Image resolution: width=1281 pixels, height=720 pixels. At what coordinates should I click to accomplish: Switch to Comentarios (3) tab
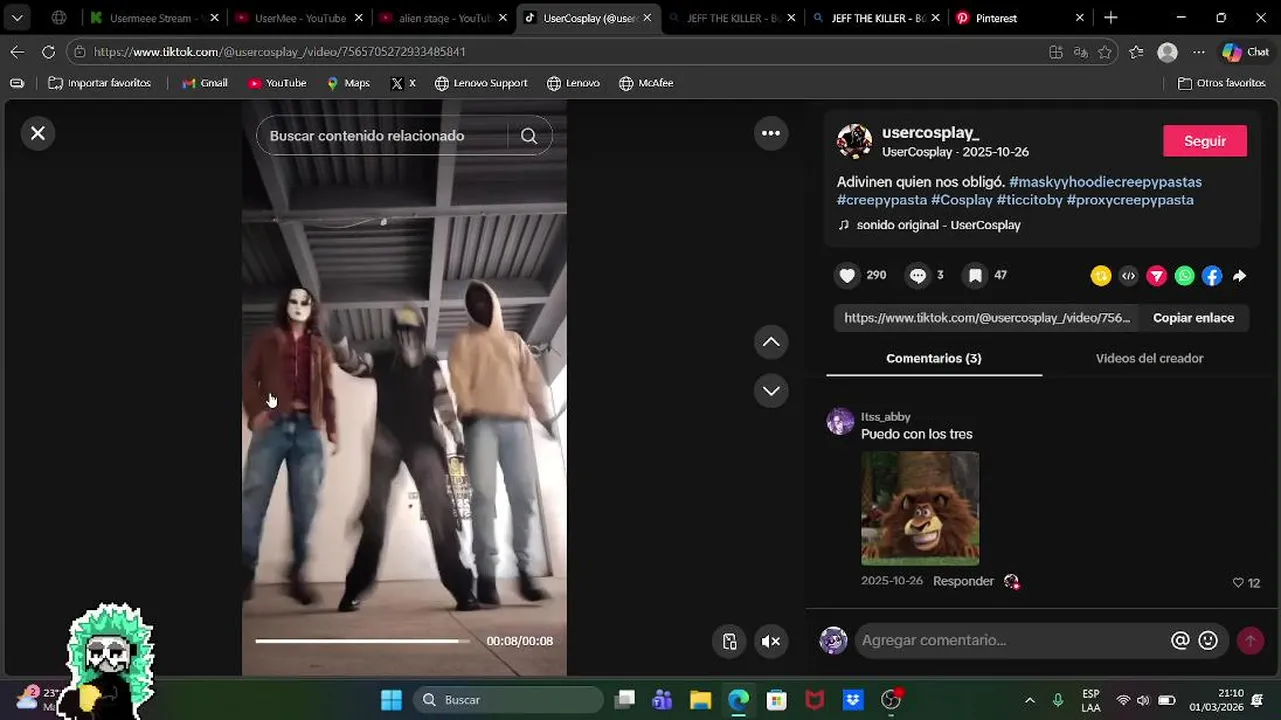934,358
